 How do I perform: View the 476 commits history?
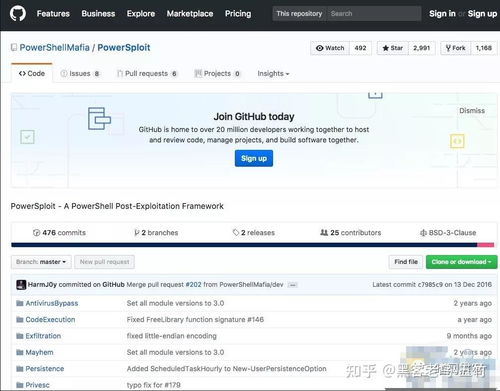coord(59,233)
